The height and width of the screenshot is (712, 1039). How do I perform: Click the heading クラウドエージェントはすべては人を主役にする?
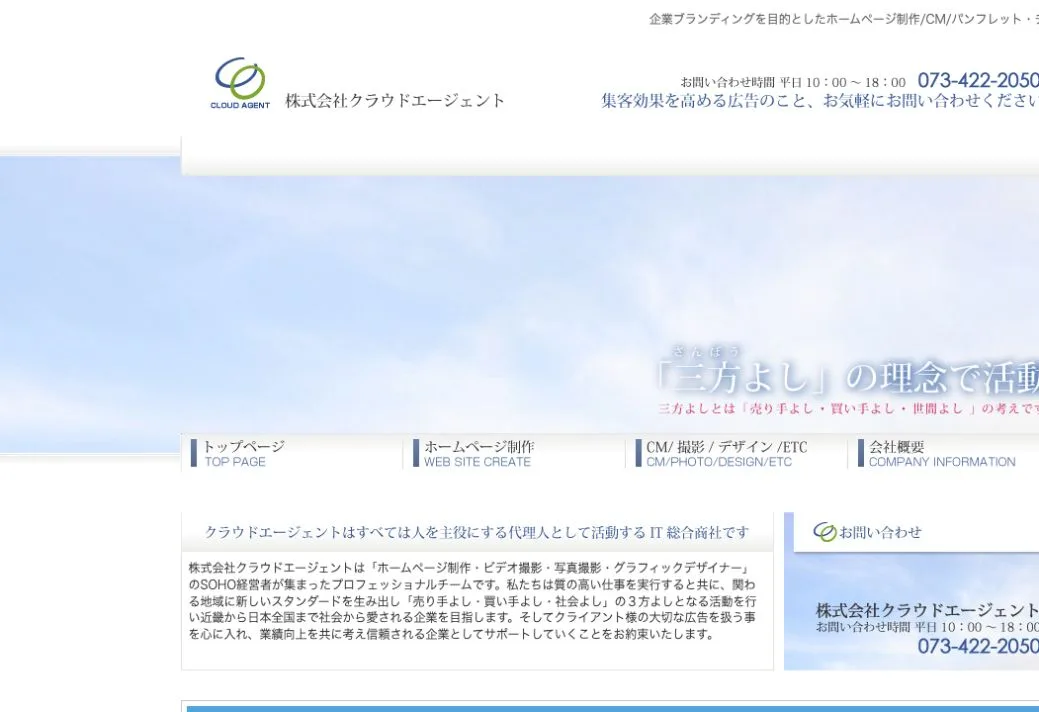(x=477, y=533)
